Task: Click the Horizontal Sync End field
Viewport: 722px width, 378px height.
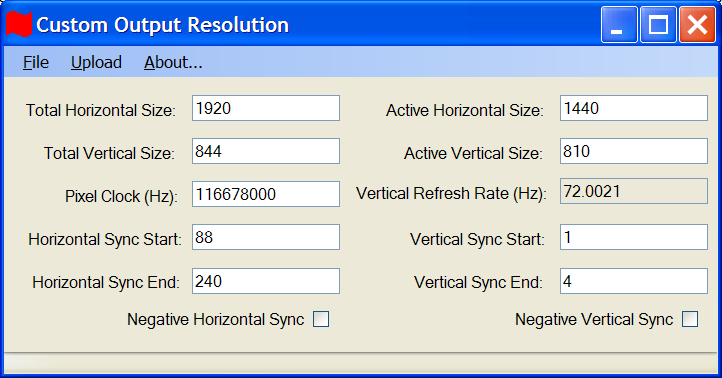Action: pos(266,281)
